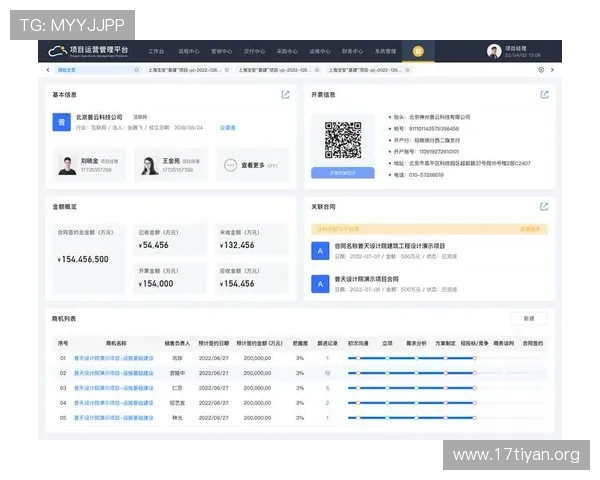The image size is (600, 480).
Task: Click 查看更多 contacts card
Action: [x=253, y=165]
